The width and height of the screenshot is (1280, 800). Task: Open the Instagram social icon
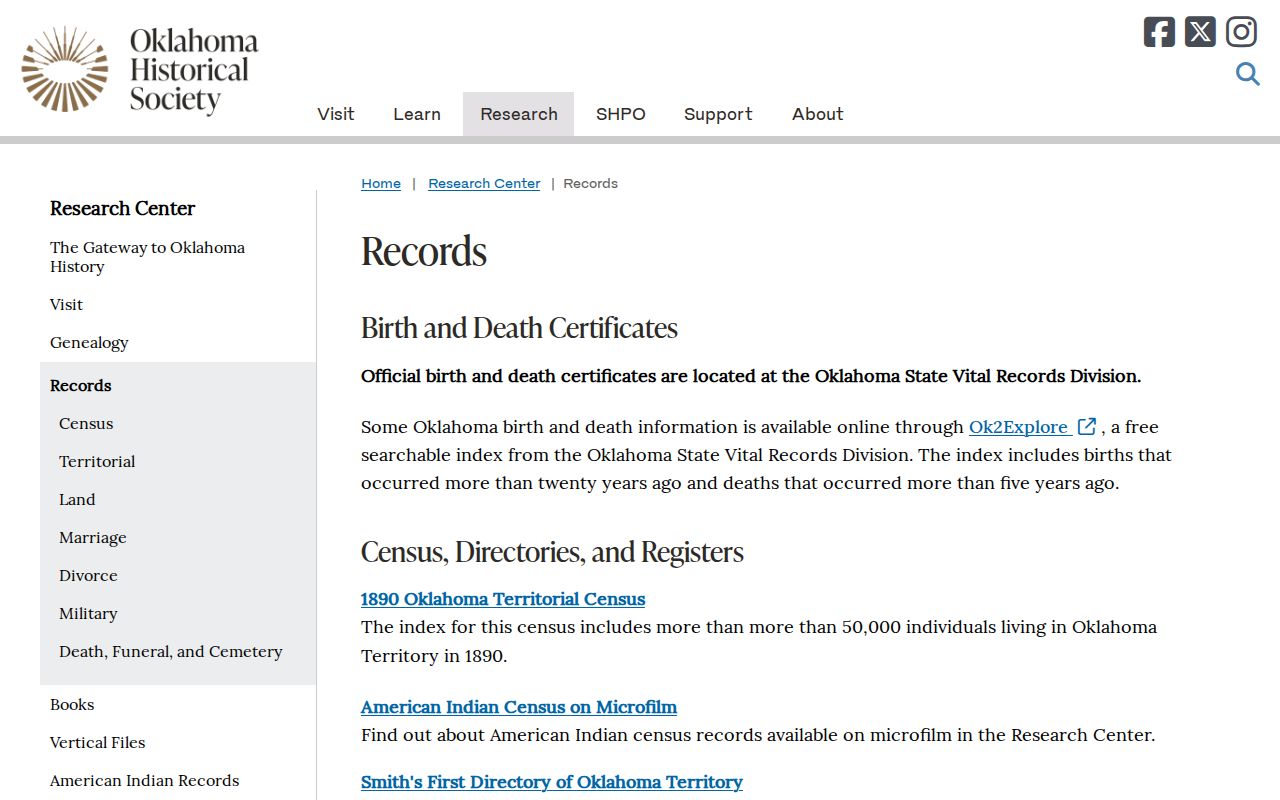pyautogui.click(x=1241, y=32)
